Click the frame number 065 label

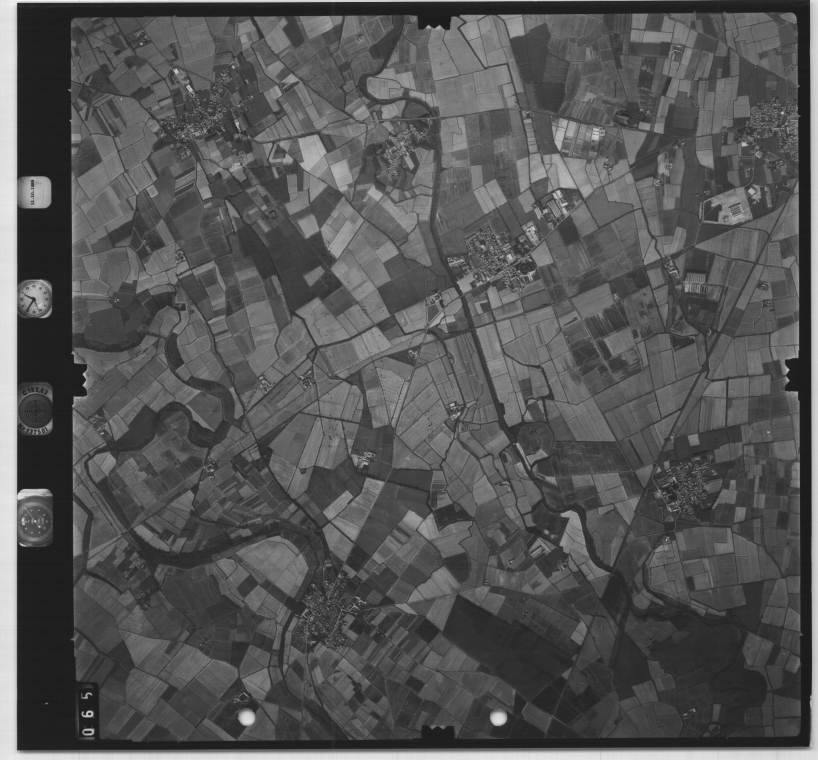point(87,710)
